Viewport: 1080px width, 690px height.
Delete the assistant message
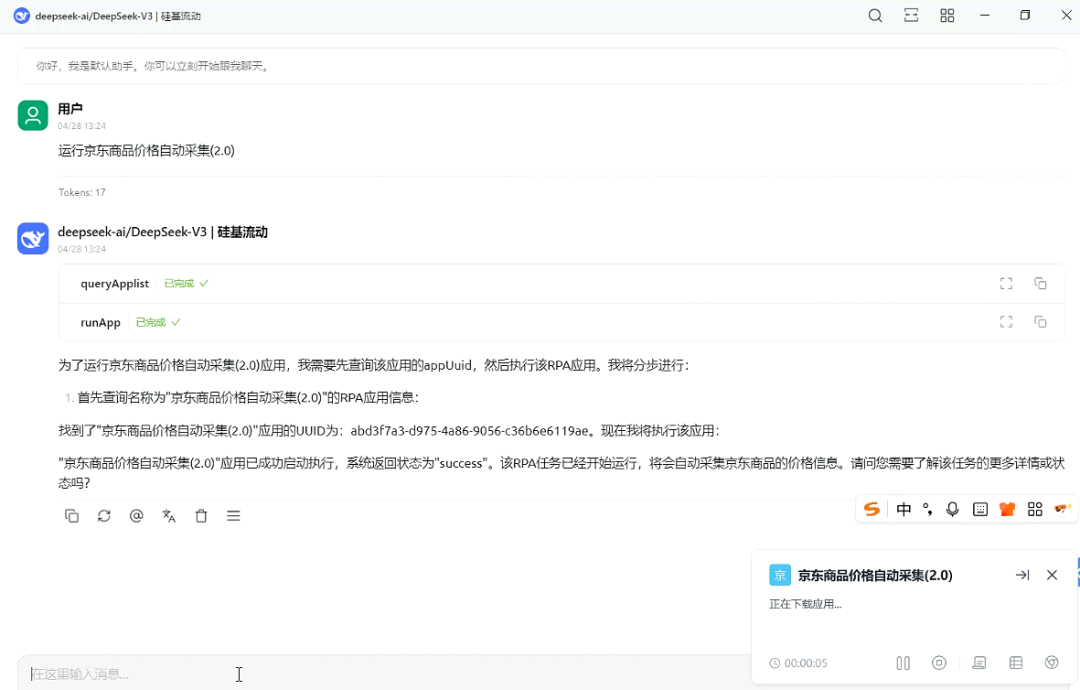(201, 516)
